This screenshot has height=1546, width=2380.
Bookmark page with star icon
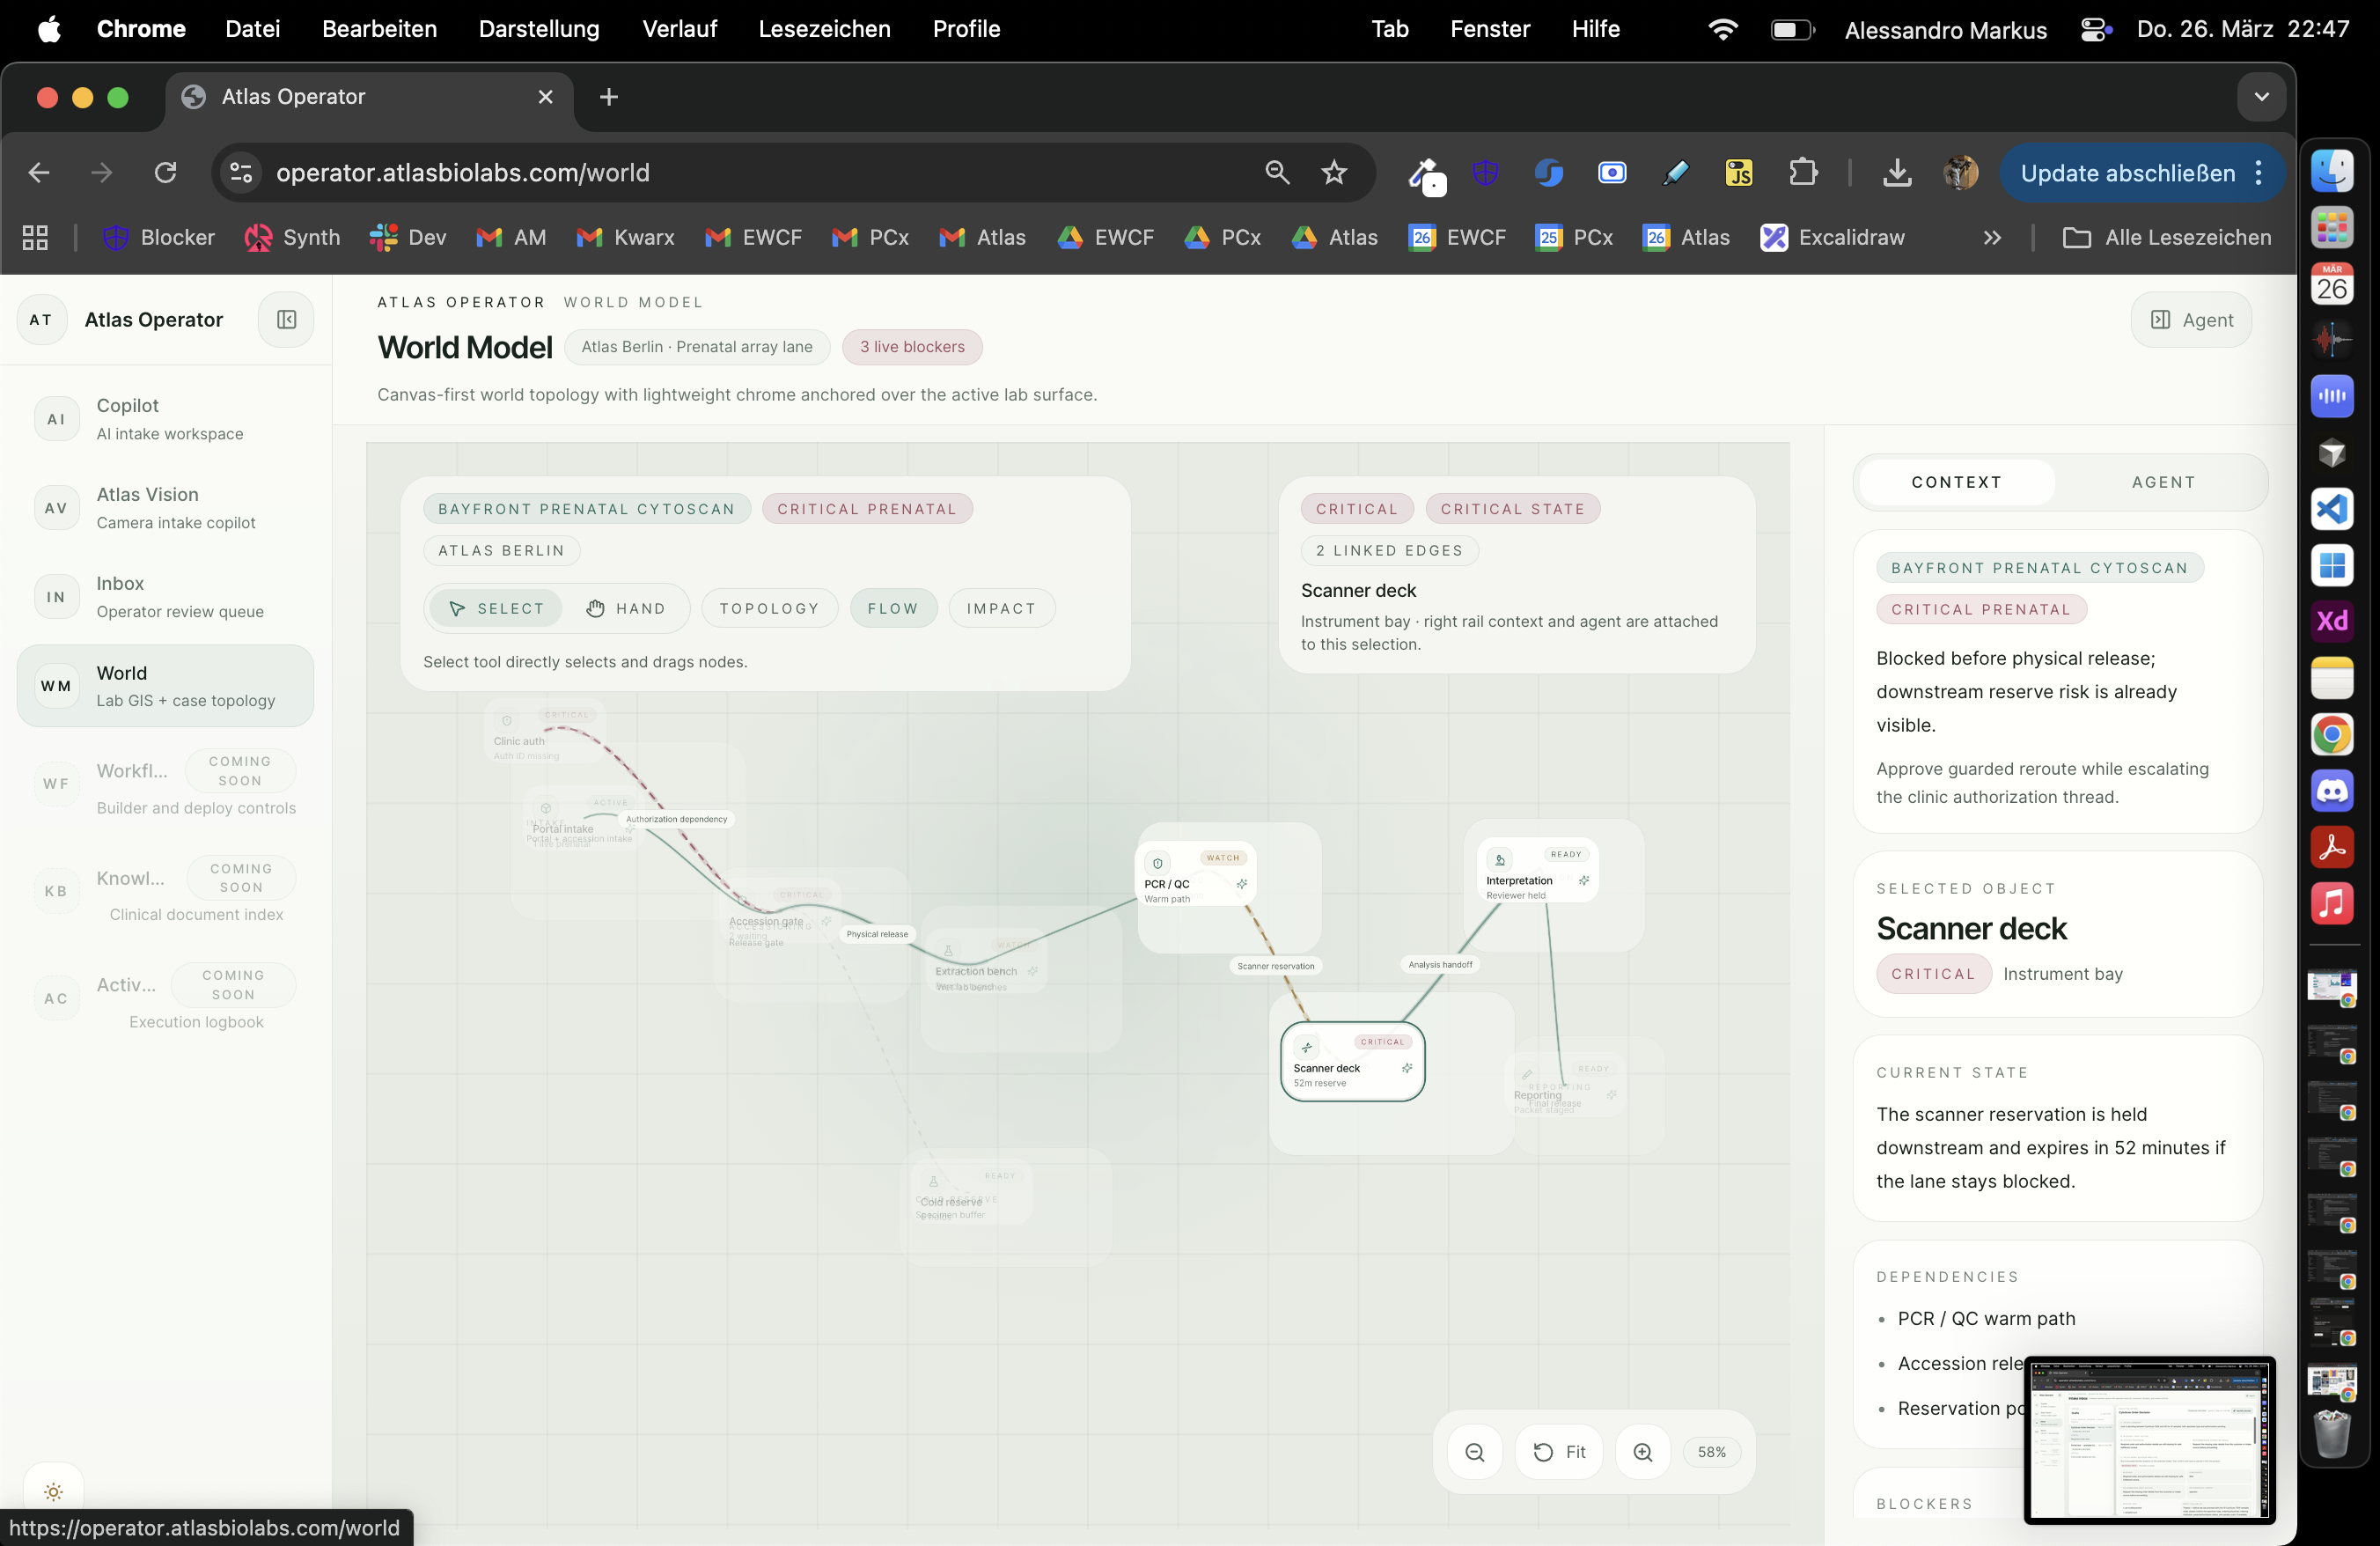click(1334, 173)
